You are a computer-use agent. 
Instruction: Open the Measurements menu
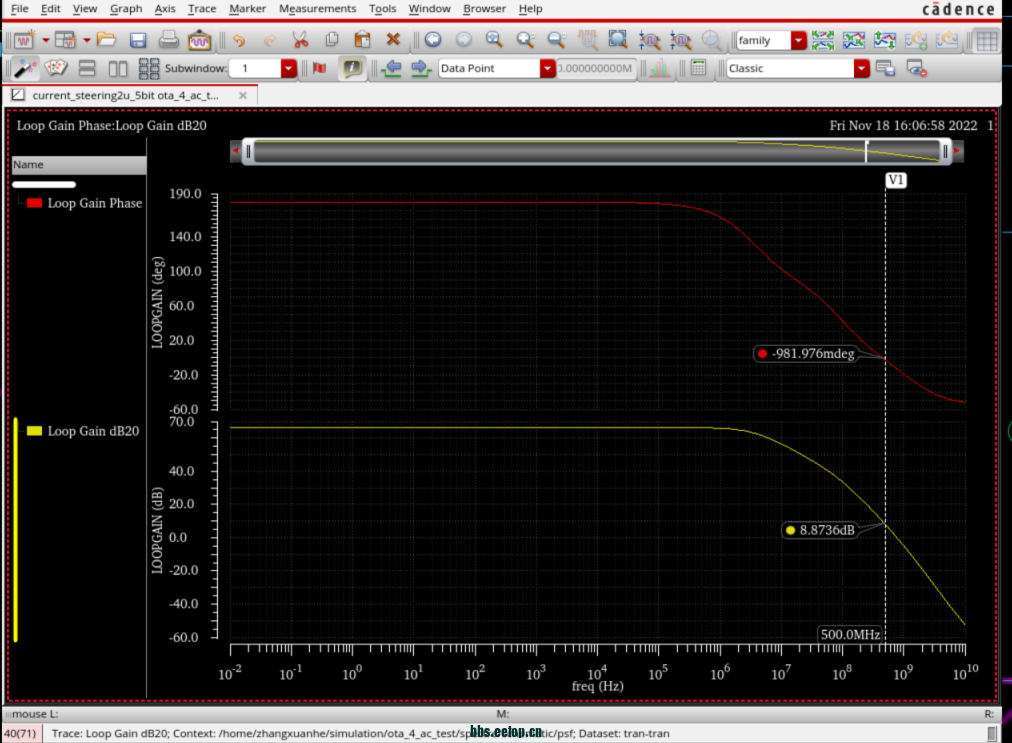tap(317, 8)
